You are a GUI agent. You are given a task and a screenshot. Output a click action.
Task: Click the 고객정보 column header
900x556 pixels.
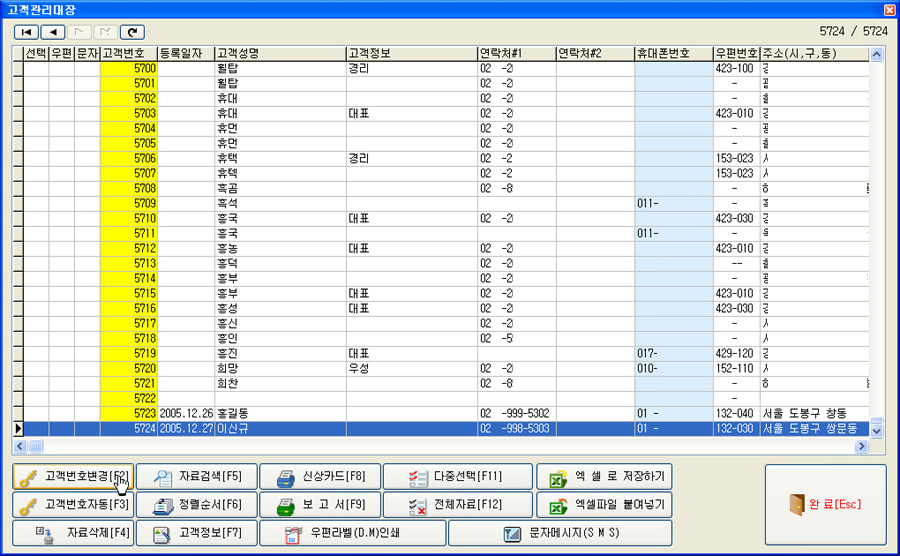click(412, 53)
